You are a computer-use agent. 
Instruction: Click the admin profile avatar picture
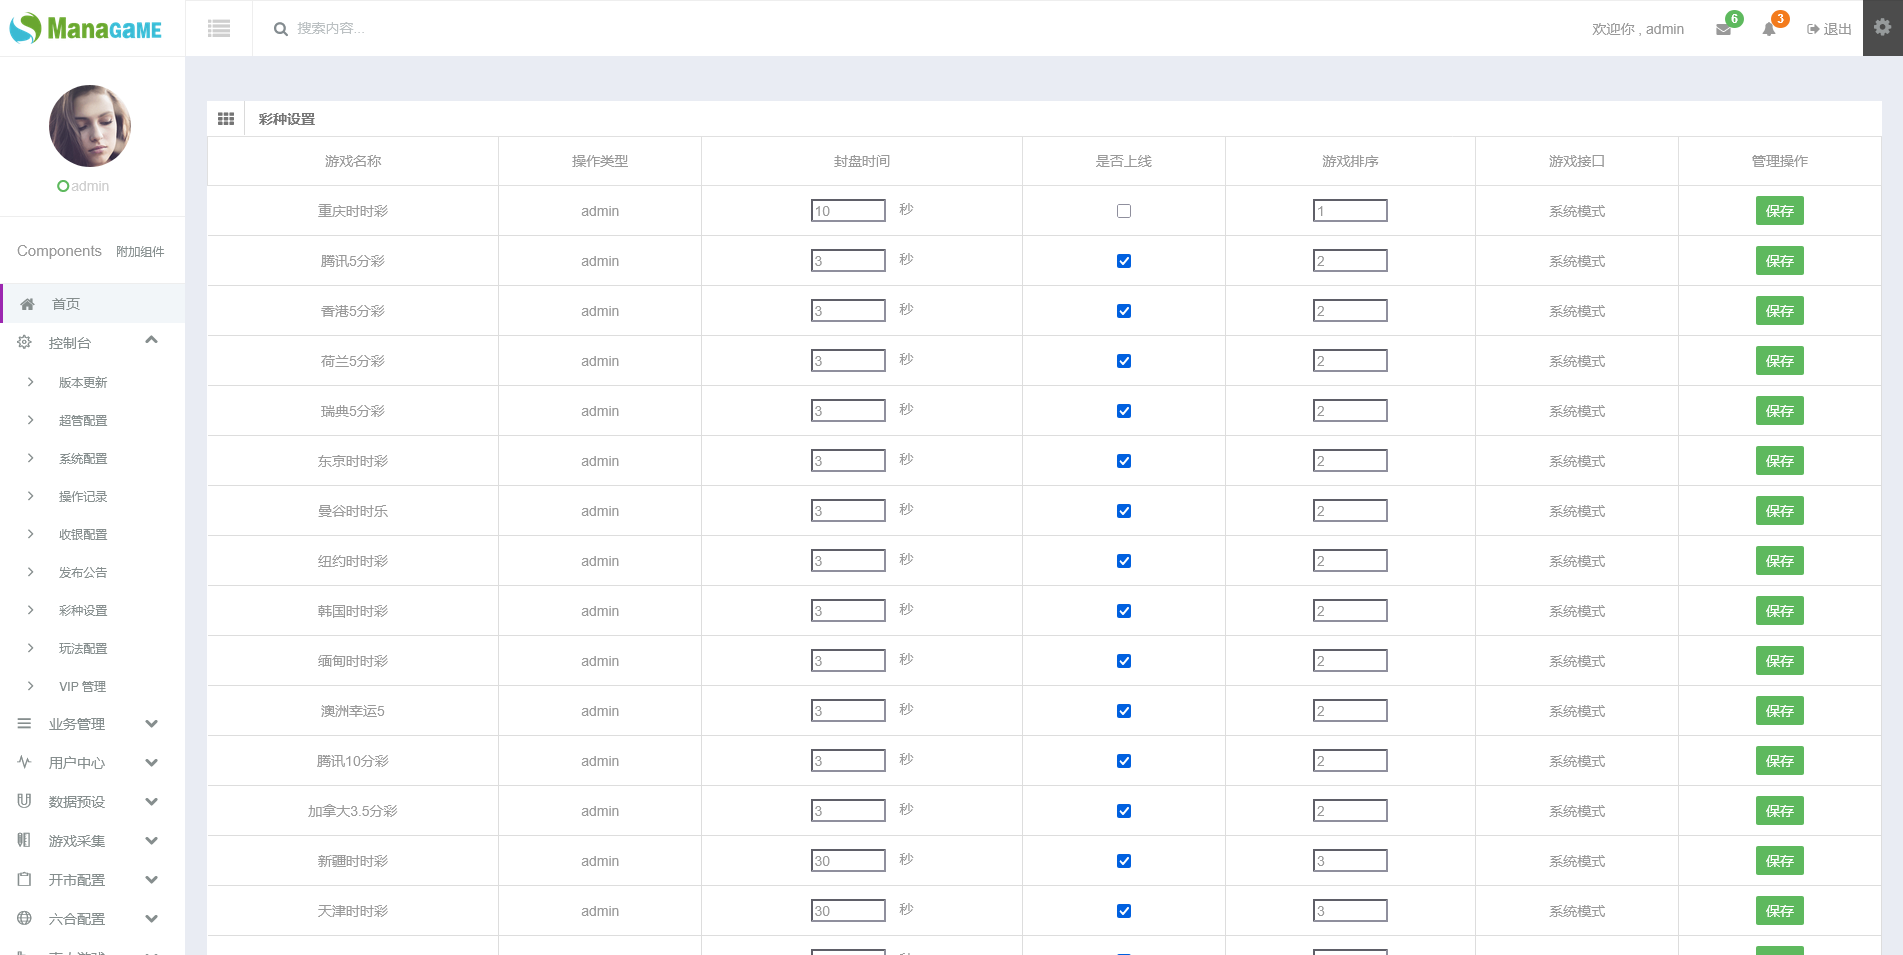[x=90, y=126]
